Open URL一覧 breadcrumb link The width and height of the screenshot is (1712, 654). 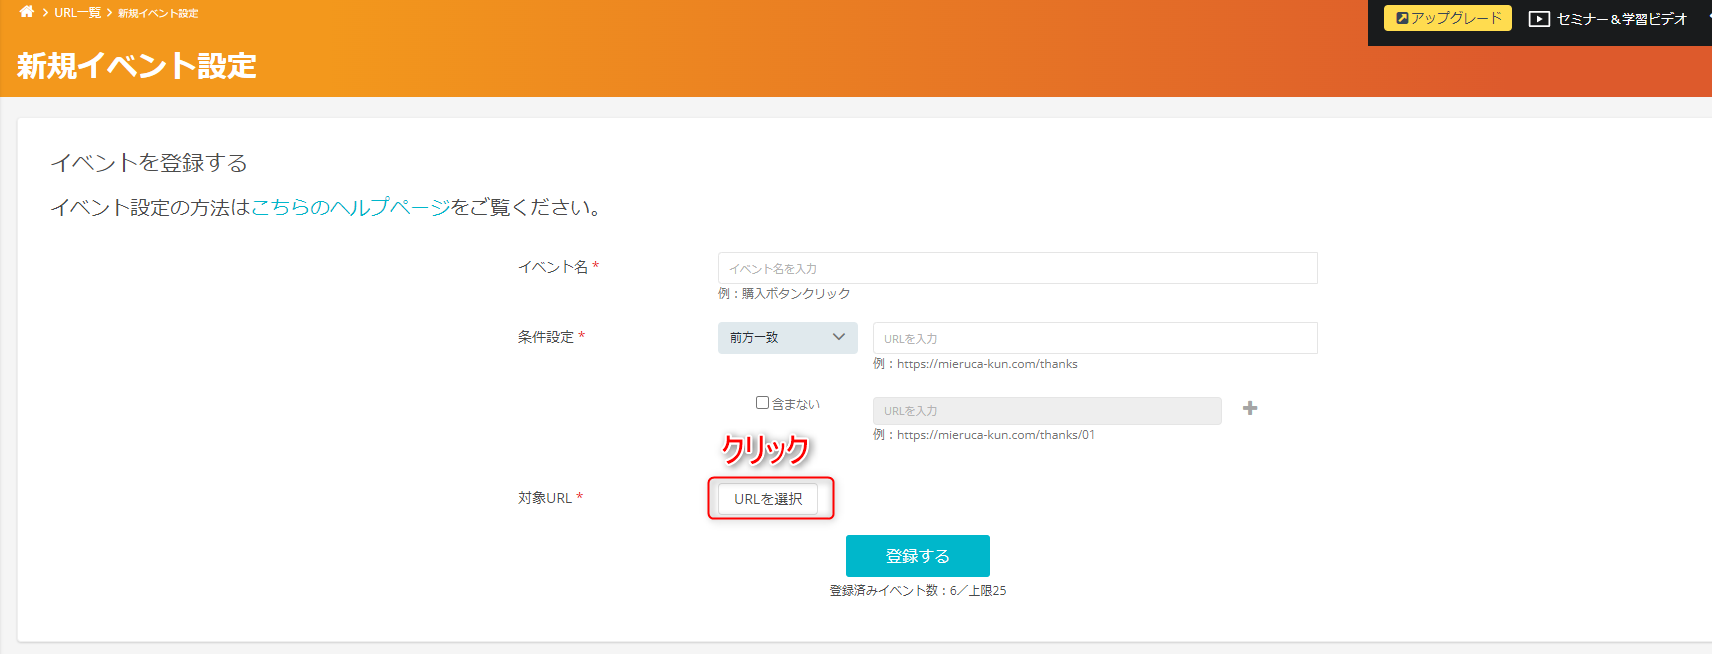[77, 13]
